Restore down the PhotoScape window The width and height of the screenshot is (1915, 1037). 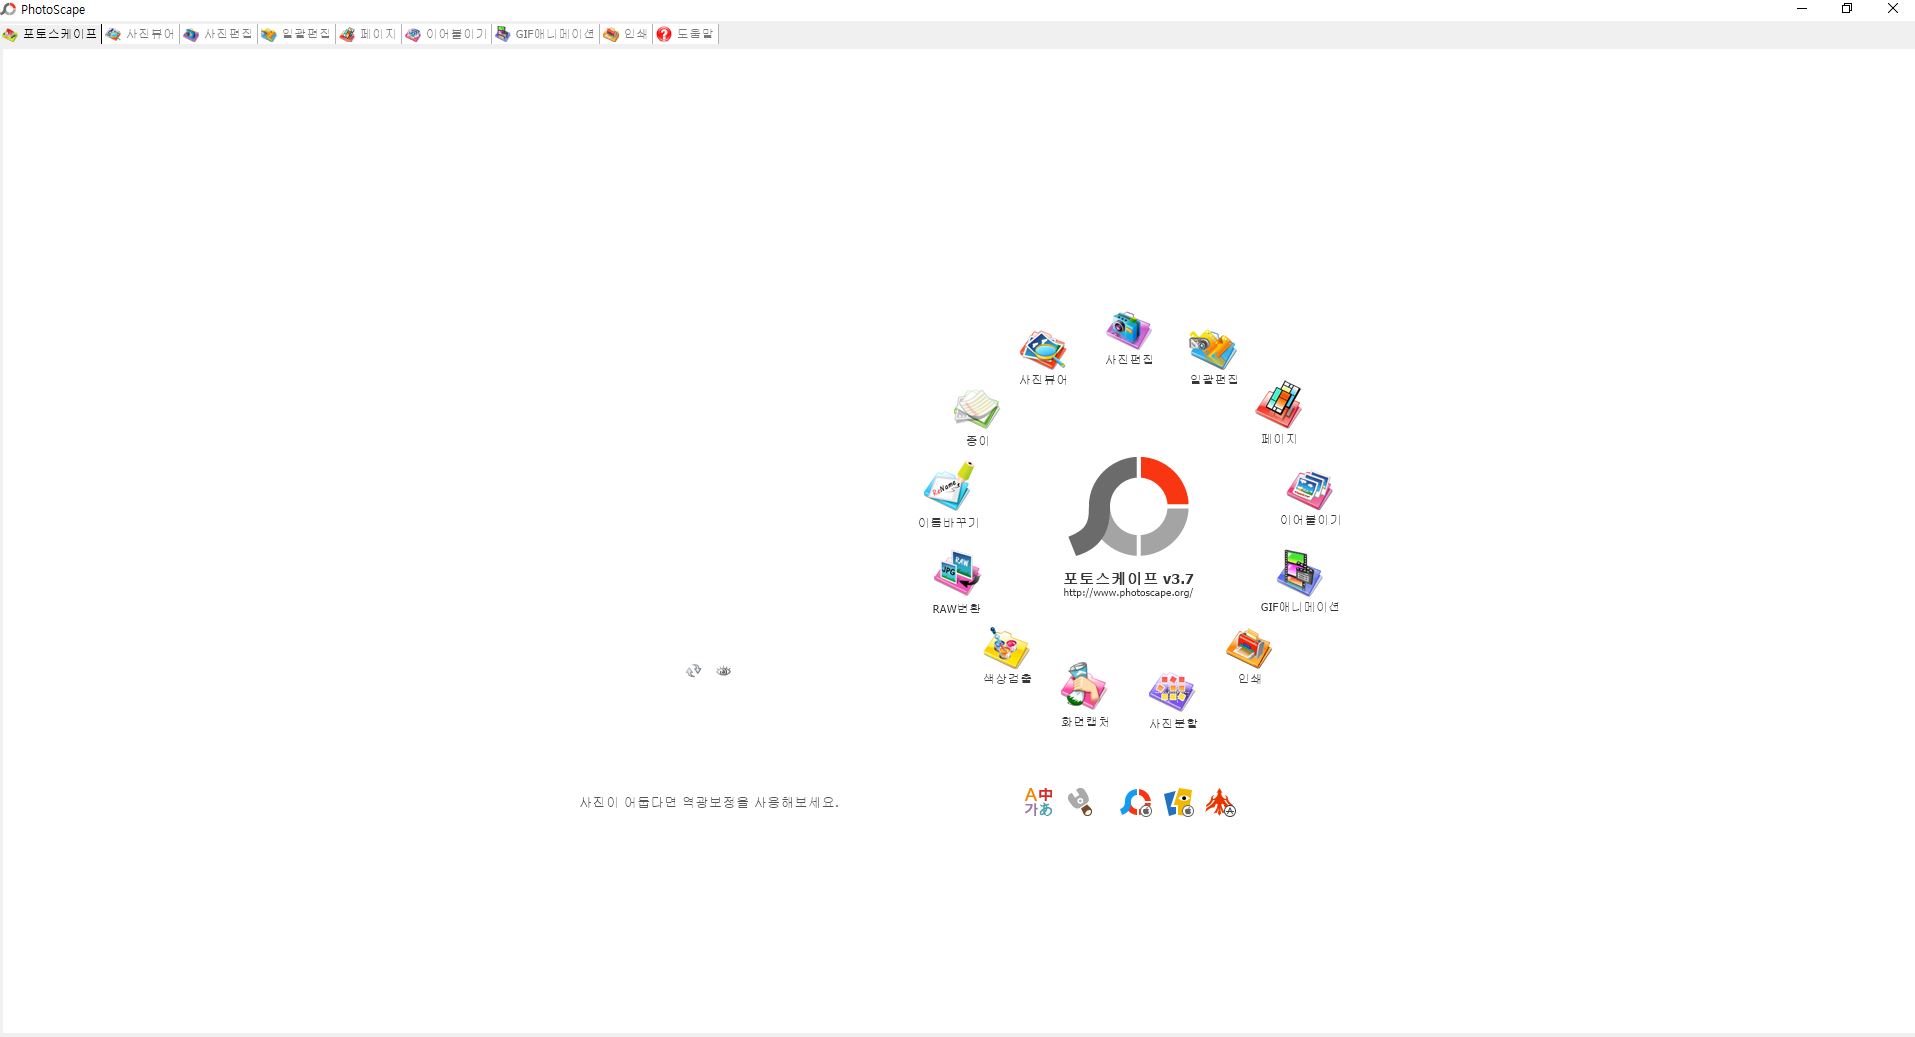tap(1847, 9)
